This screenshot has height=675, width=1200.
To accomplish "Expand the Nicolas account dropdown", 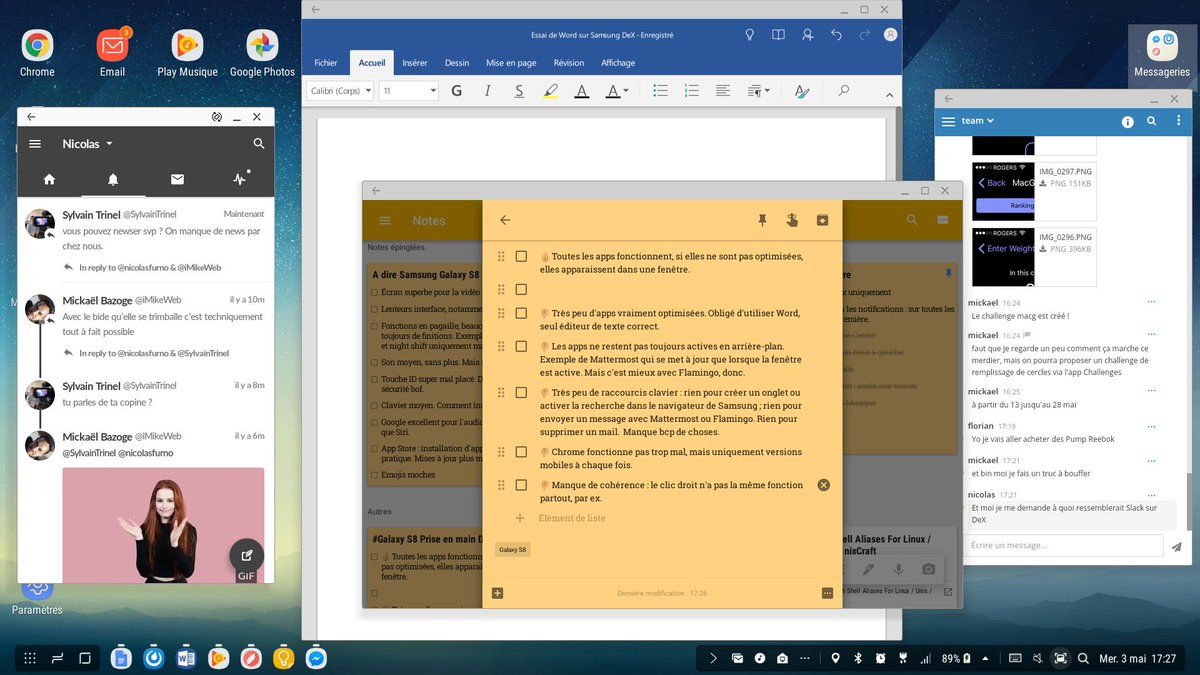I will click(108, 144).
